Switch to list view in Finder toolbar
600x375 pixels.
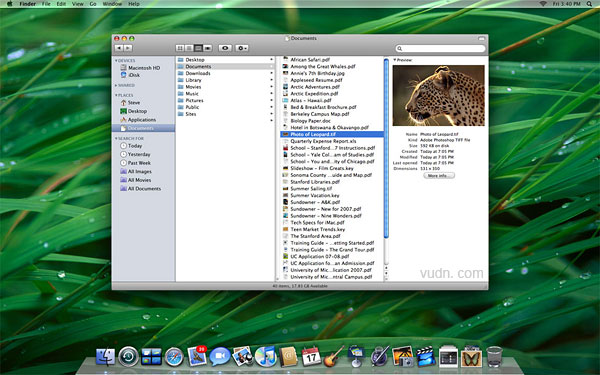[189, 48]
